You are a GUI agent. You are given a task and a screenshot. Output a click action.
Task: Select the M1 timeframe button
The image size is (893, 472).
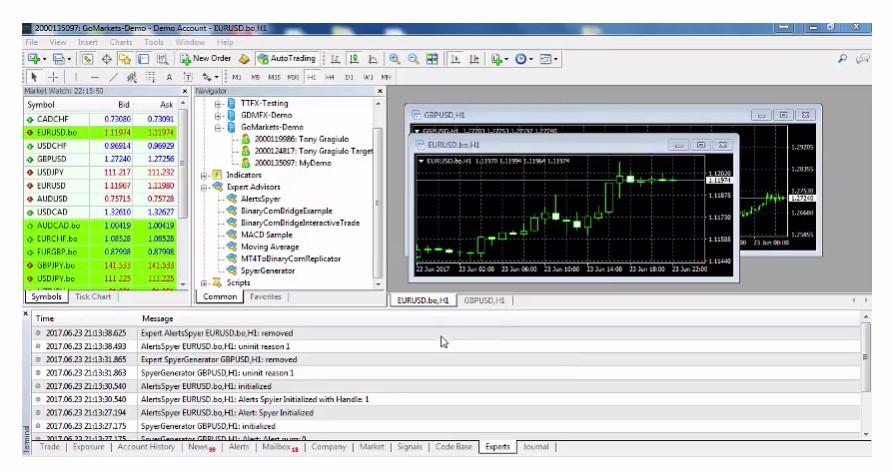coord(237,76)
